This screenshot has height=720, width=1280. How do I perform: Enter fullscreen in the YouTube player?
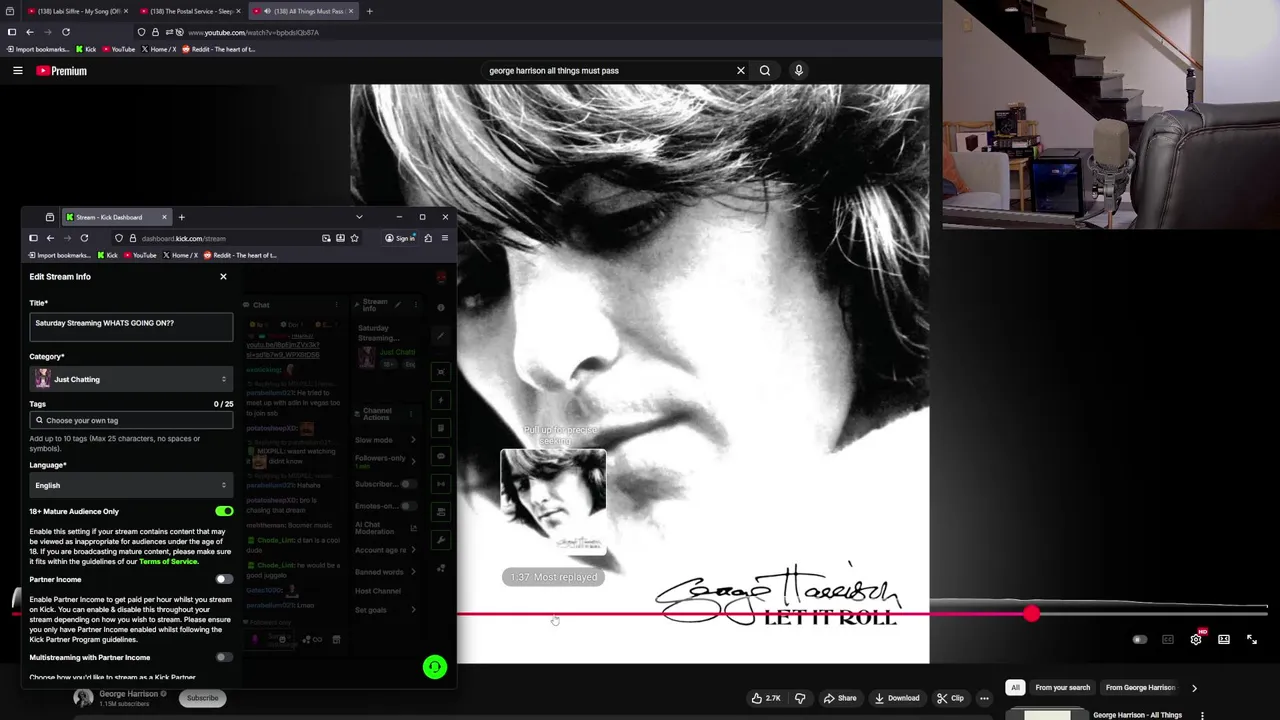coord(1252,639)
